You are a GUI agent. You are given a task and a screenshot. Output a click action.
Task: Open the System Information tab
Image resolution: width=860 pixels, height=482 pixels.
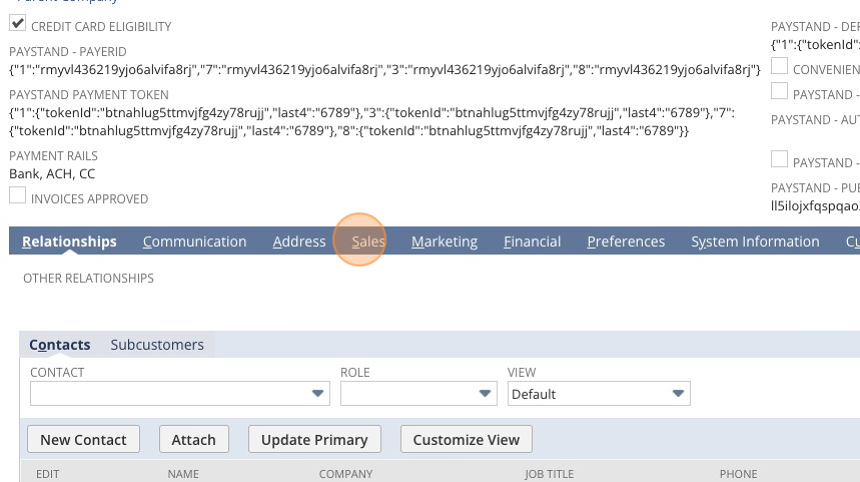(x=755, y=241)
